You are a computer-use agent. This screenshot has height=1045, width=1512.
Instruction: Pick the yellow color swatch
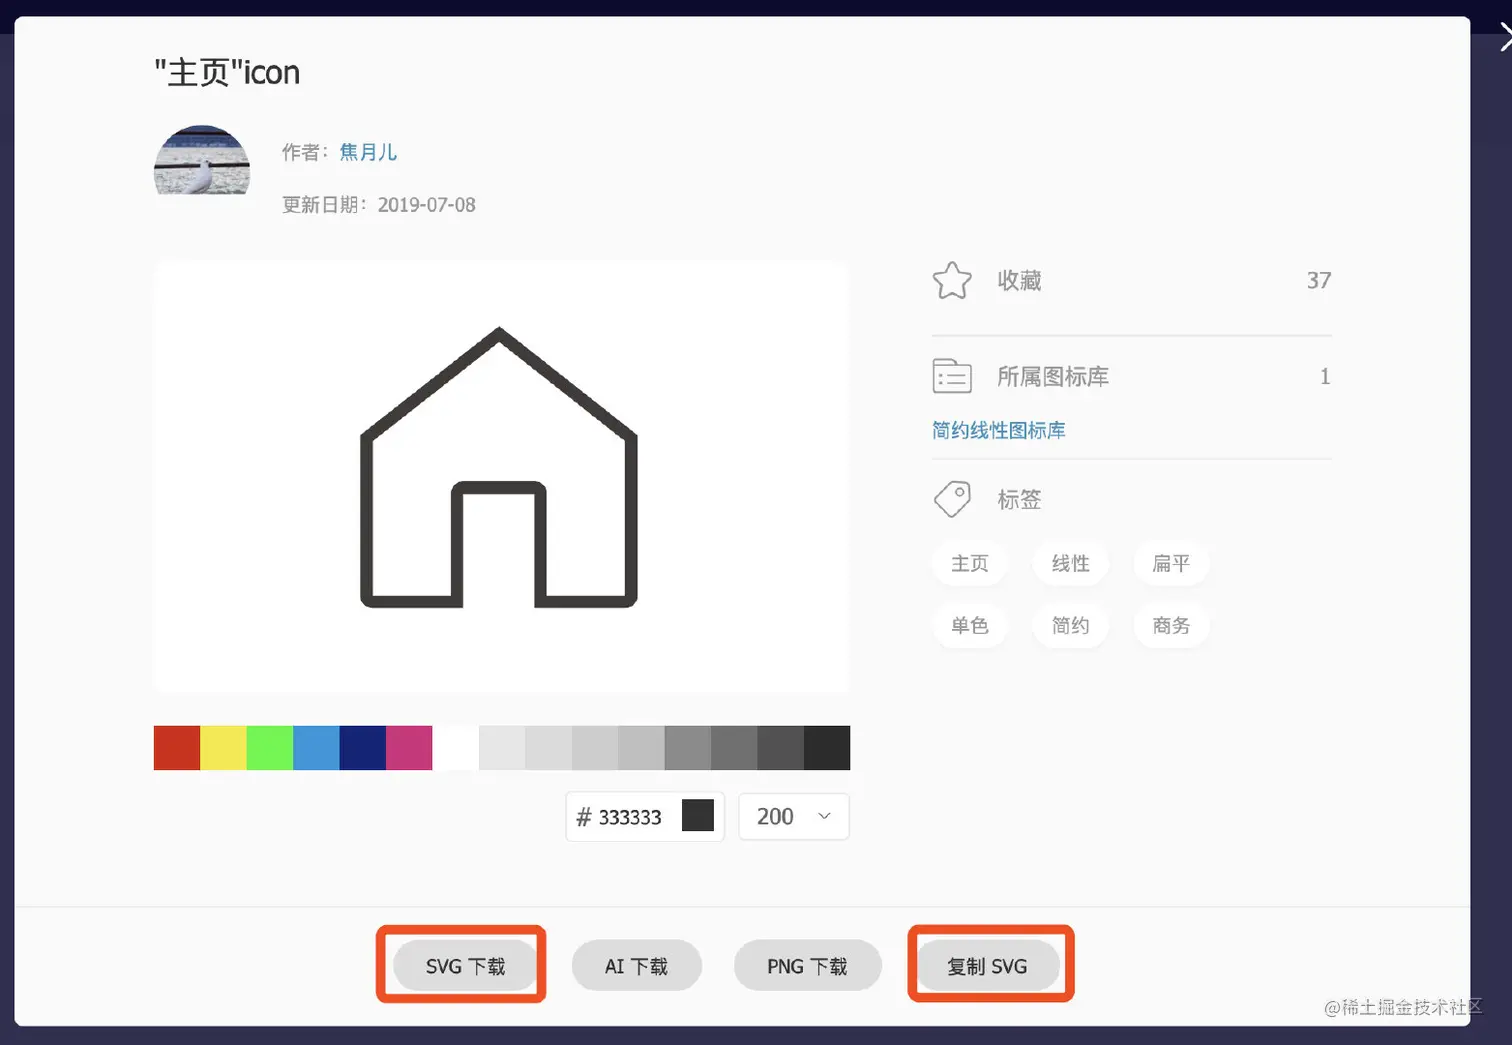click(223, 748)
